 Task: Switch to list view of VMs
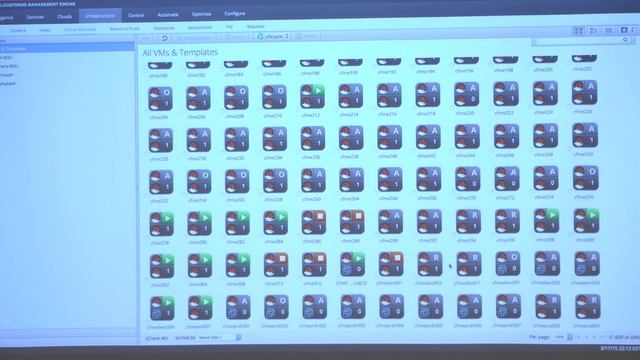pyautogui.click(x=609, y=31)
